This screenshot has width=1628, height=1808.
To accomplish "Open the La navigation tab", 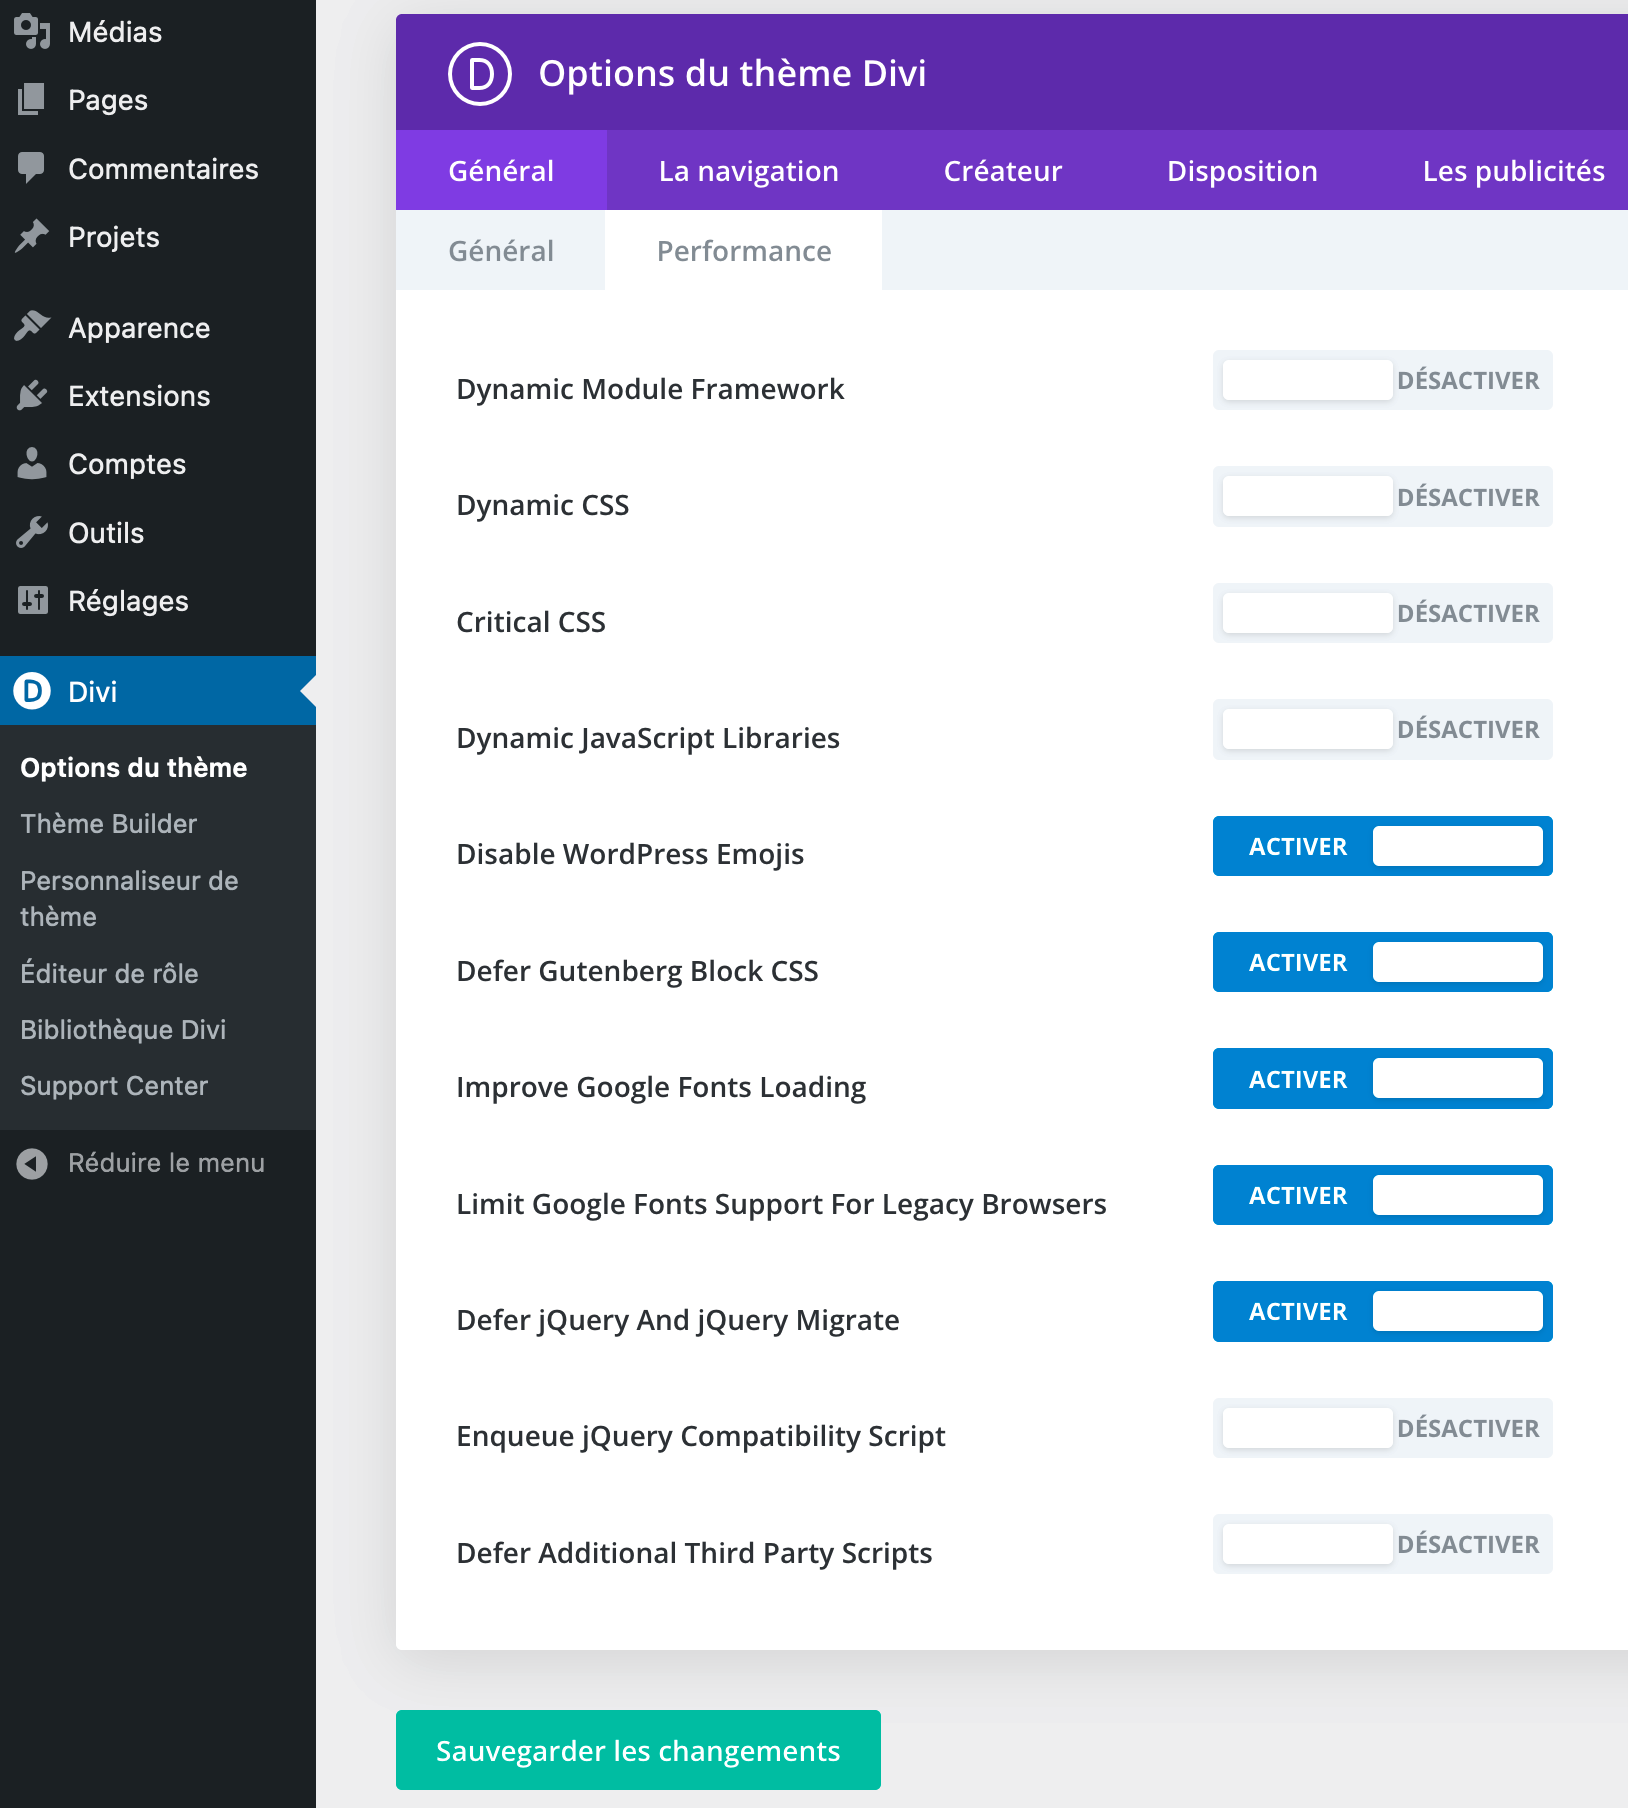I will point(748,171).
